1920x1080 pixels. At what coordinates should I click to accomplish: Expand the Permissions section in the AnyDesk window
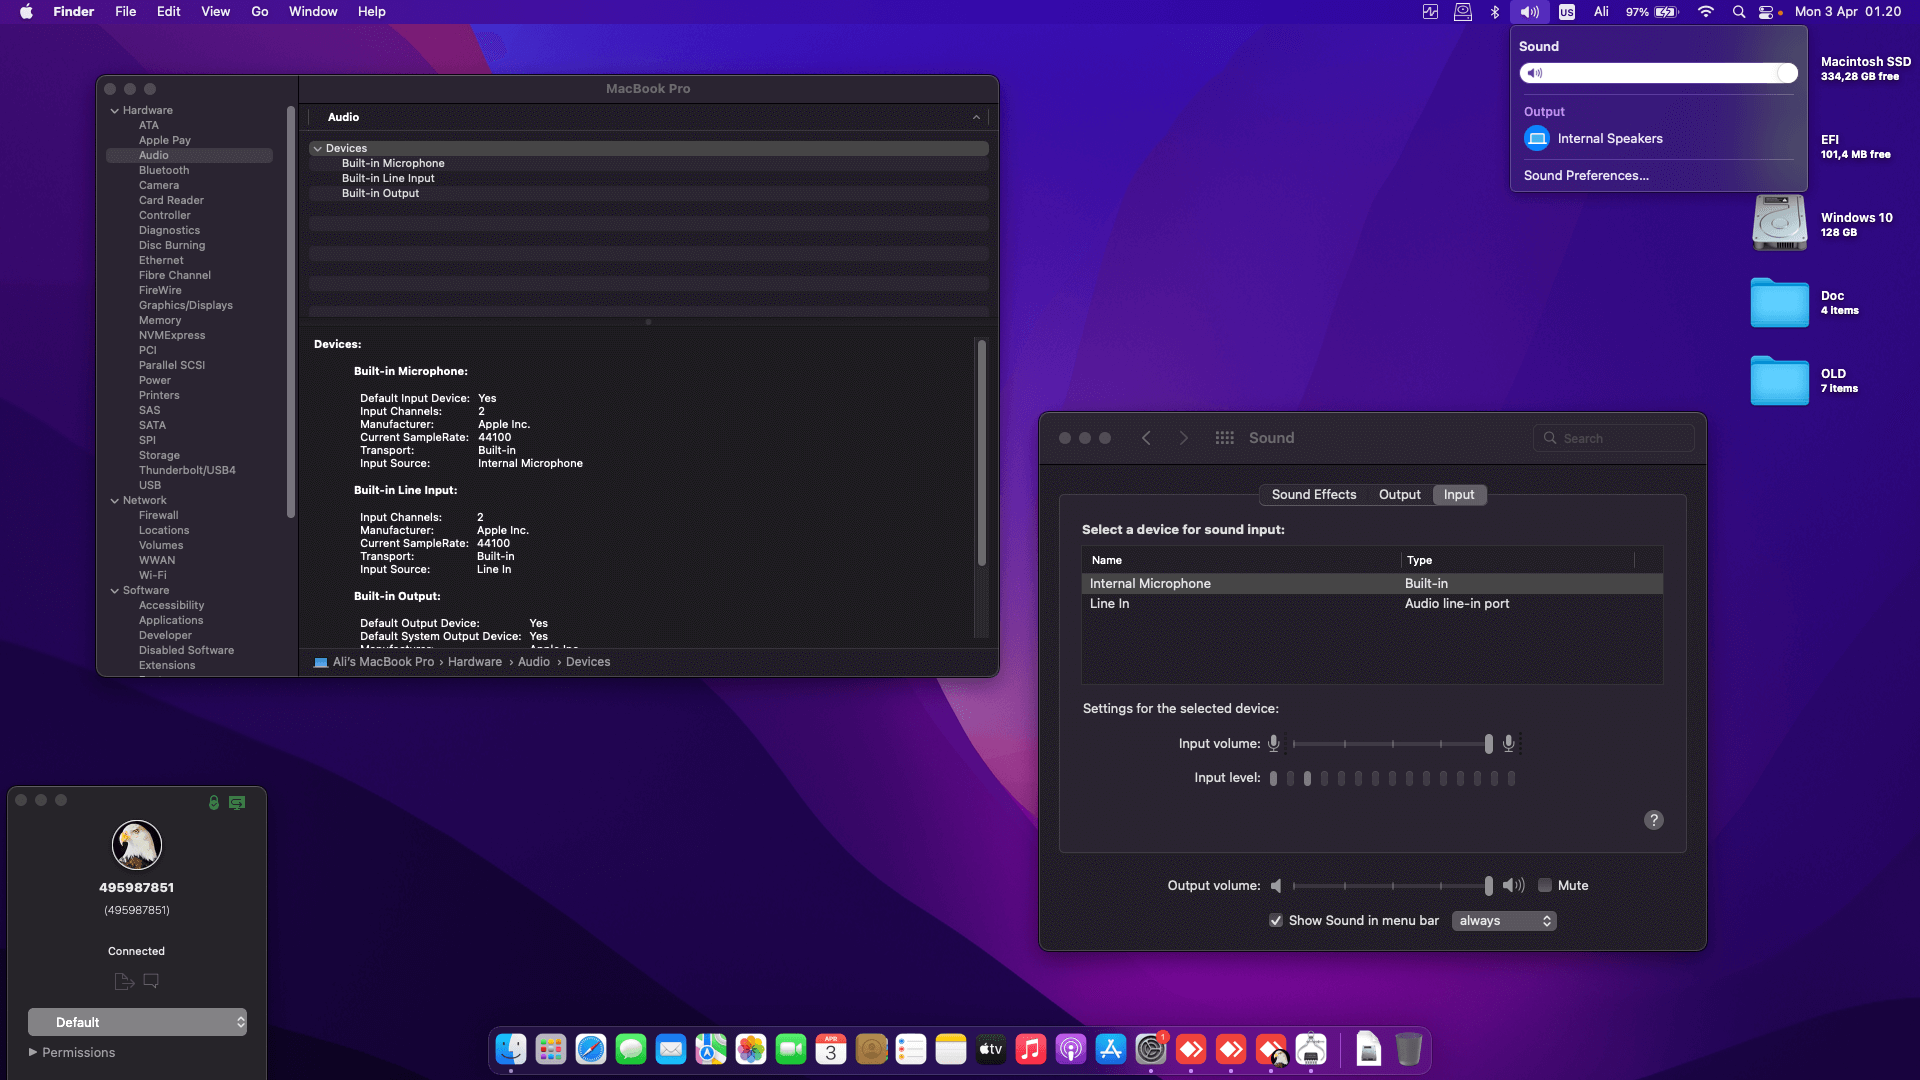point(34,1052)
